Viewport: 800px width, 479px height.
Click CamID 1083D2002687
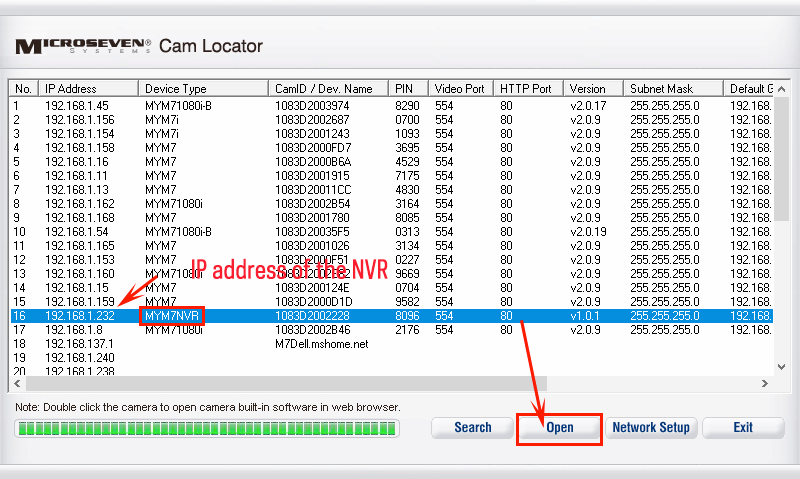point(312,120)
